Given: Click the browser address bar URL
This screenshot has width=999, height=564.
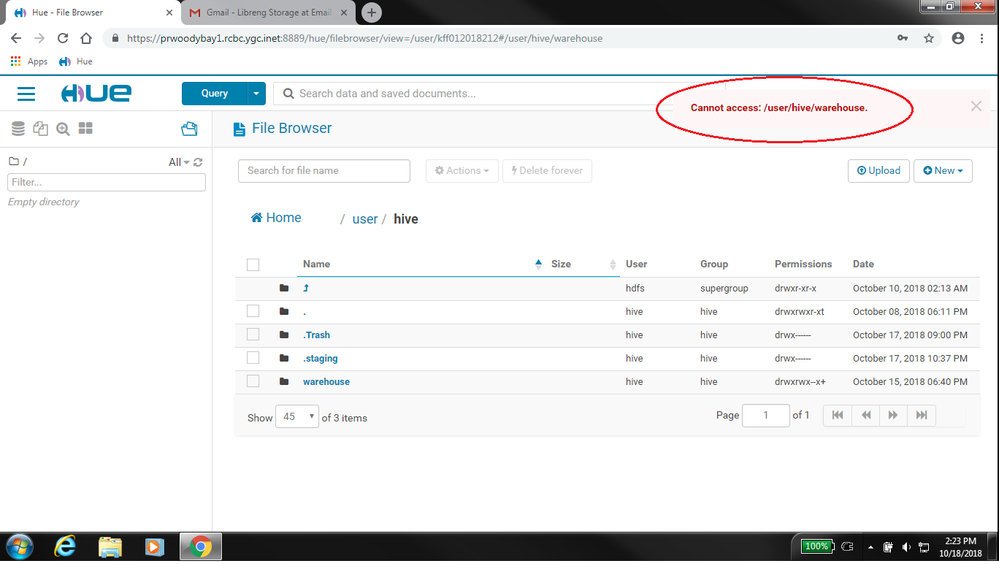Looking at the screenshot, I should [364, 38].
